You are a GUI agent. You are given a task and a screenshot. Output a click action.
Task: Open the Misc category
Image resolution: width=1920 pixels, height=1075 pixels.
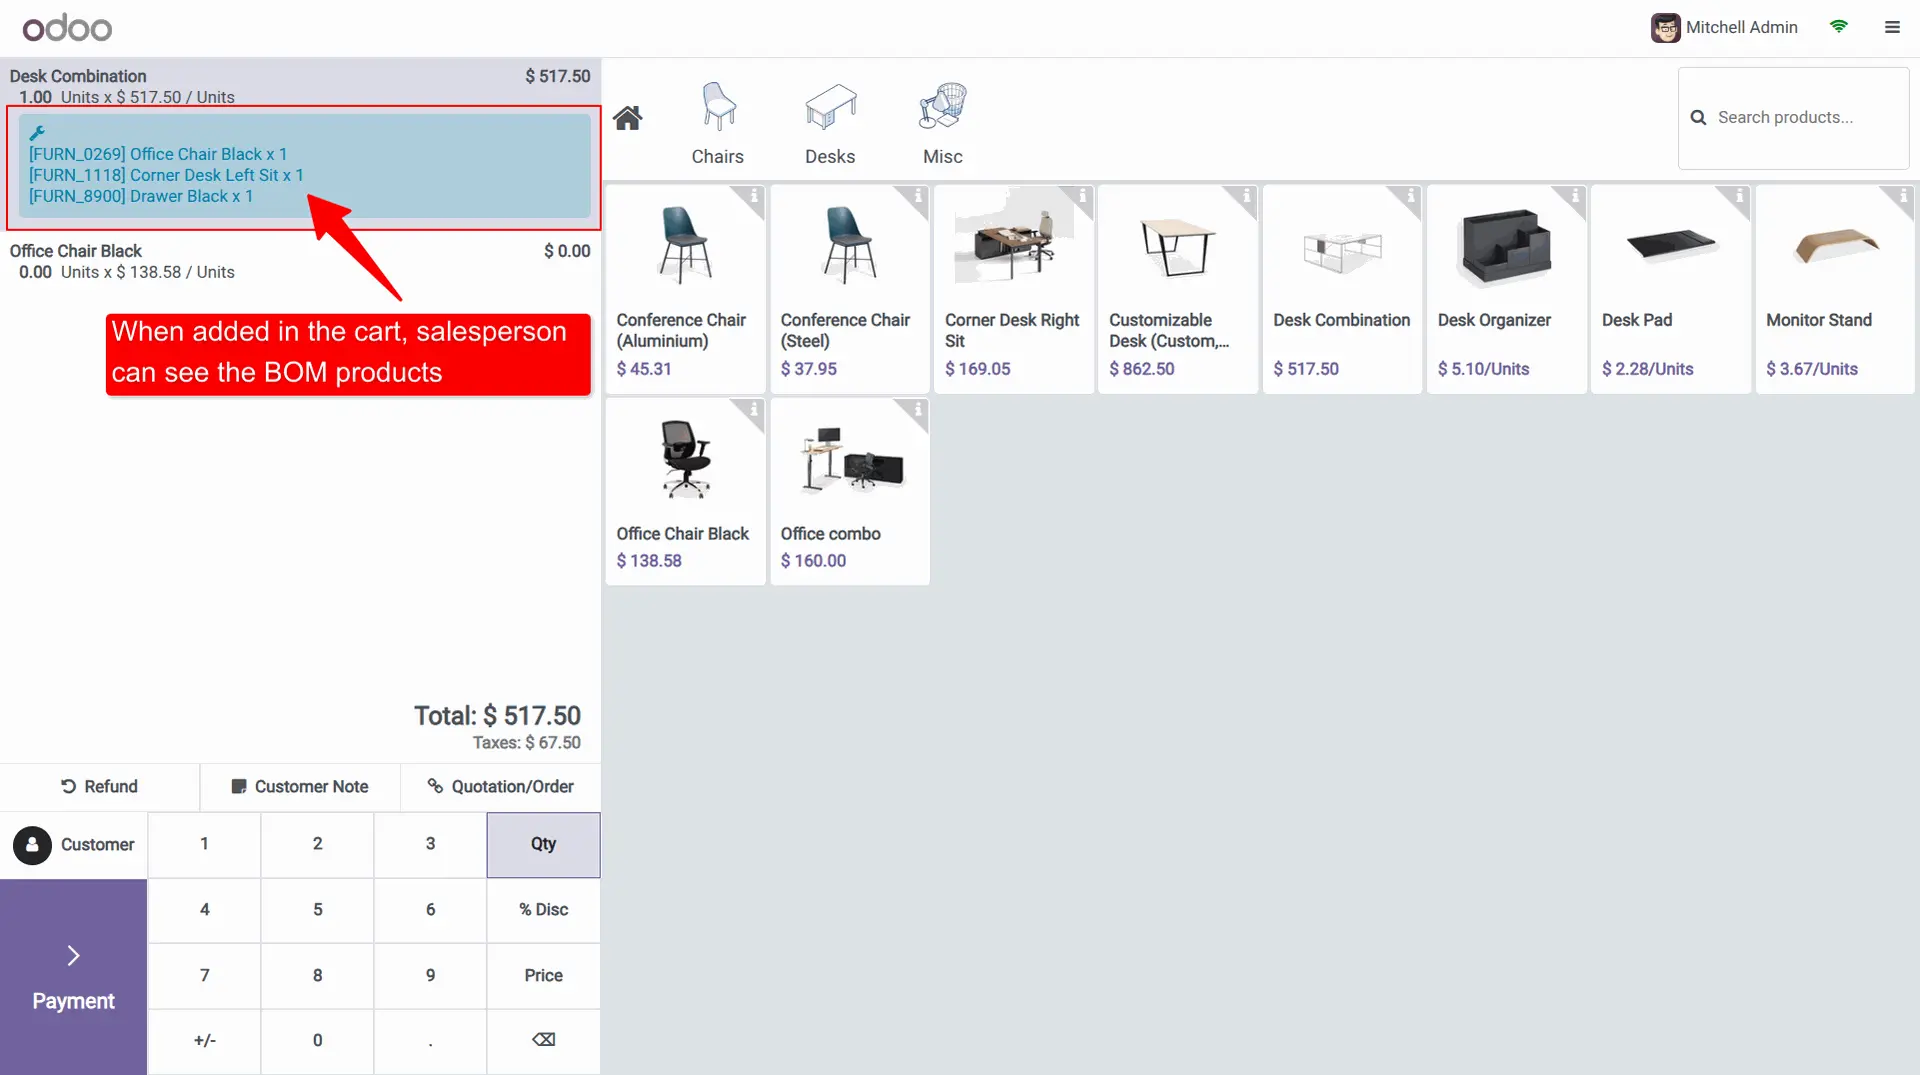(942, 123)
